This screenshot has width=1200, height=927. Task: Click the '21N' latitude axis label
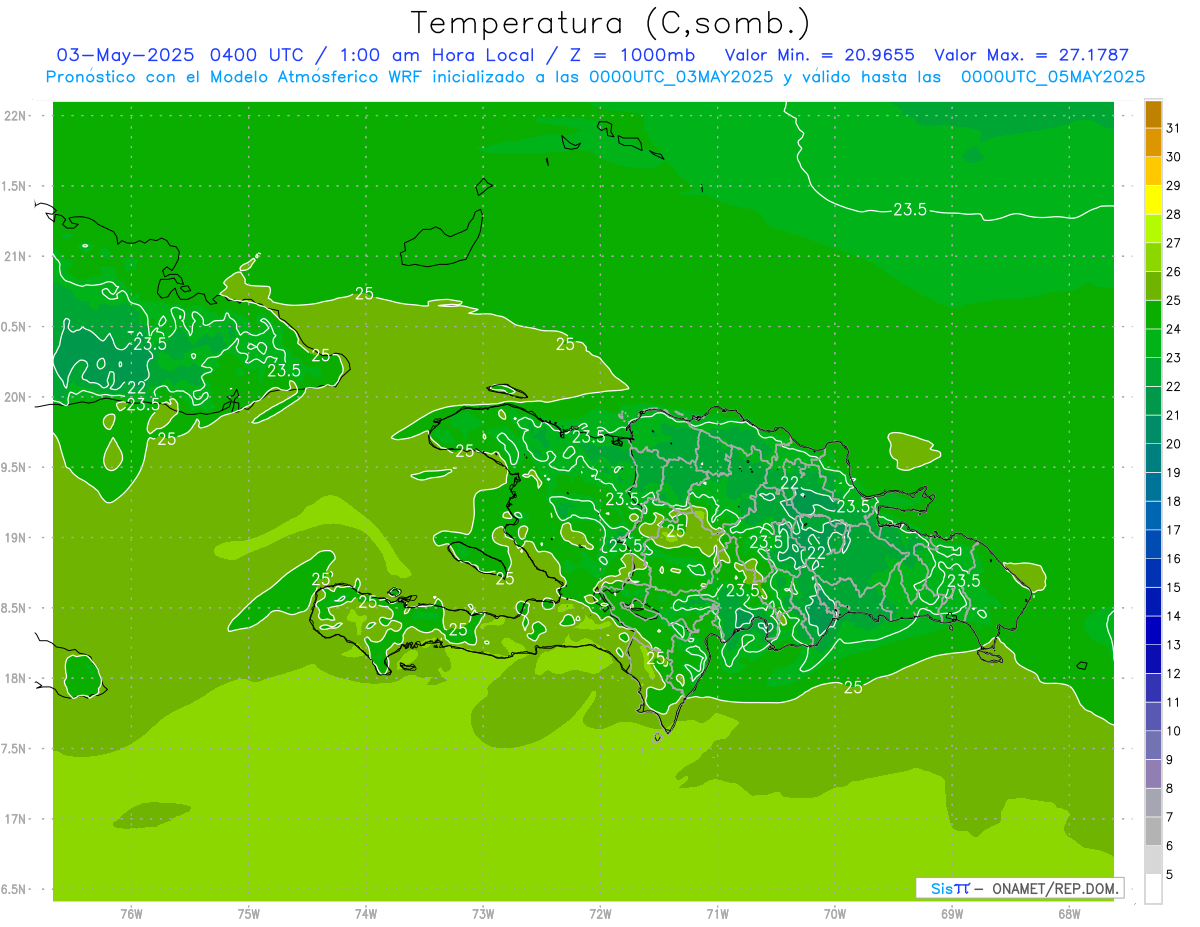[16, 256]
